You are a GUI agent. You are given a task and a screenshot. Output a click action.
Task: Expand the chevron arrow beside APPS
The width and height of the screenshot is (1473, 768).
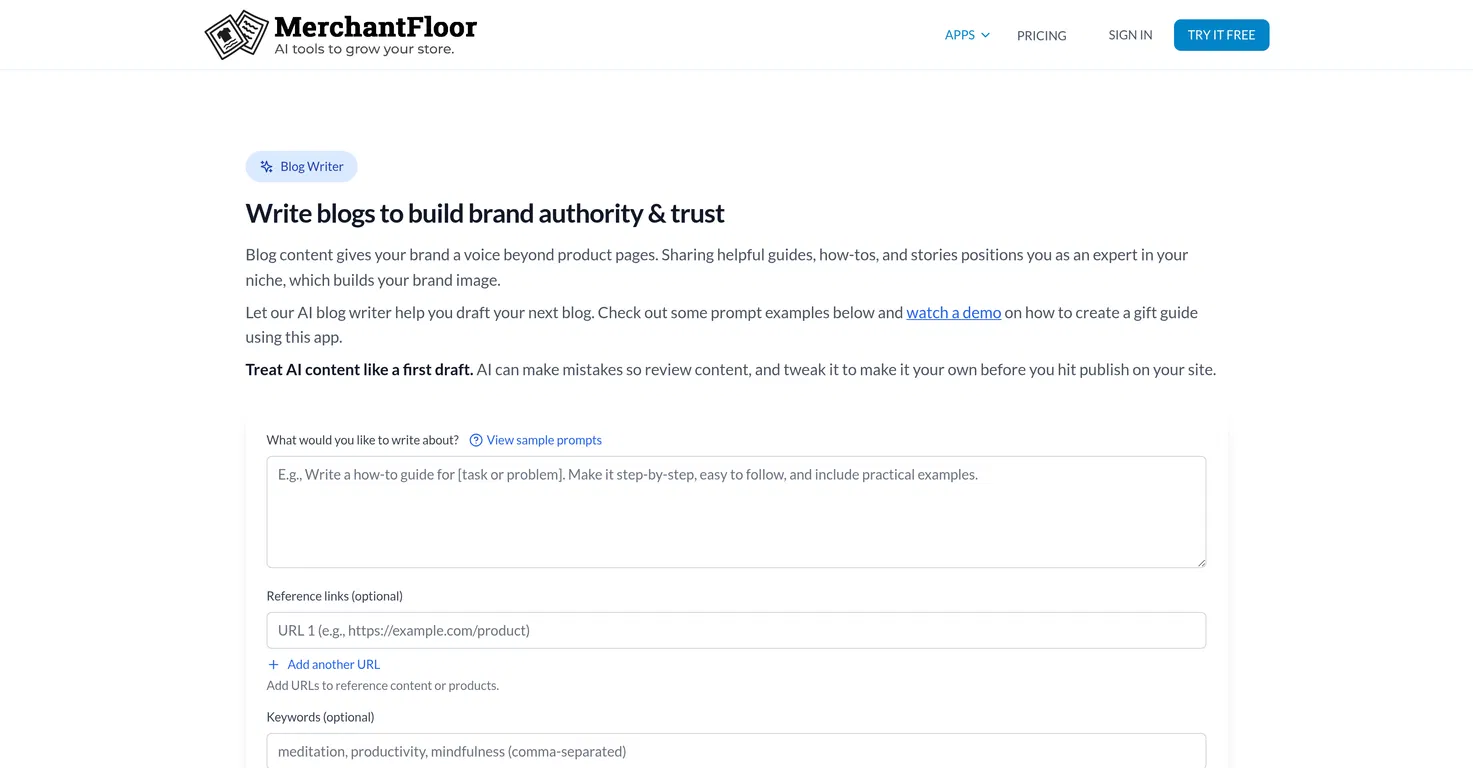(986, 35)
